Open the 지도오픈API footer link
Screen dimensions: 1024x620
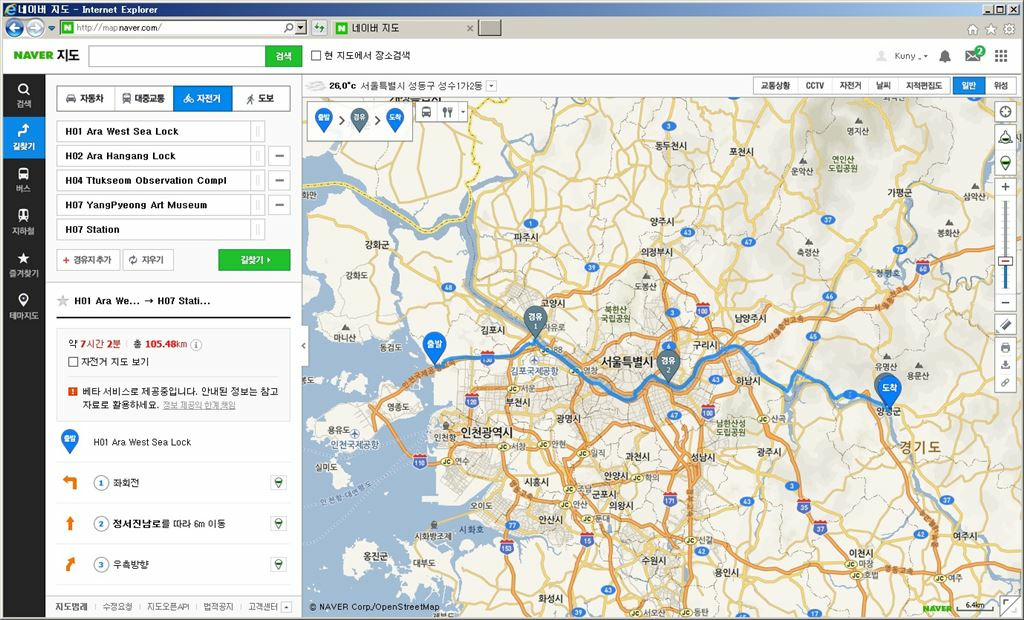(168, 607)
